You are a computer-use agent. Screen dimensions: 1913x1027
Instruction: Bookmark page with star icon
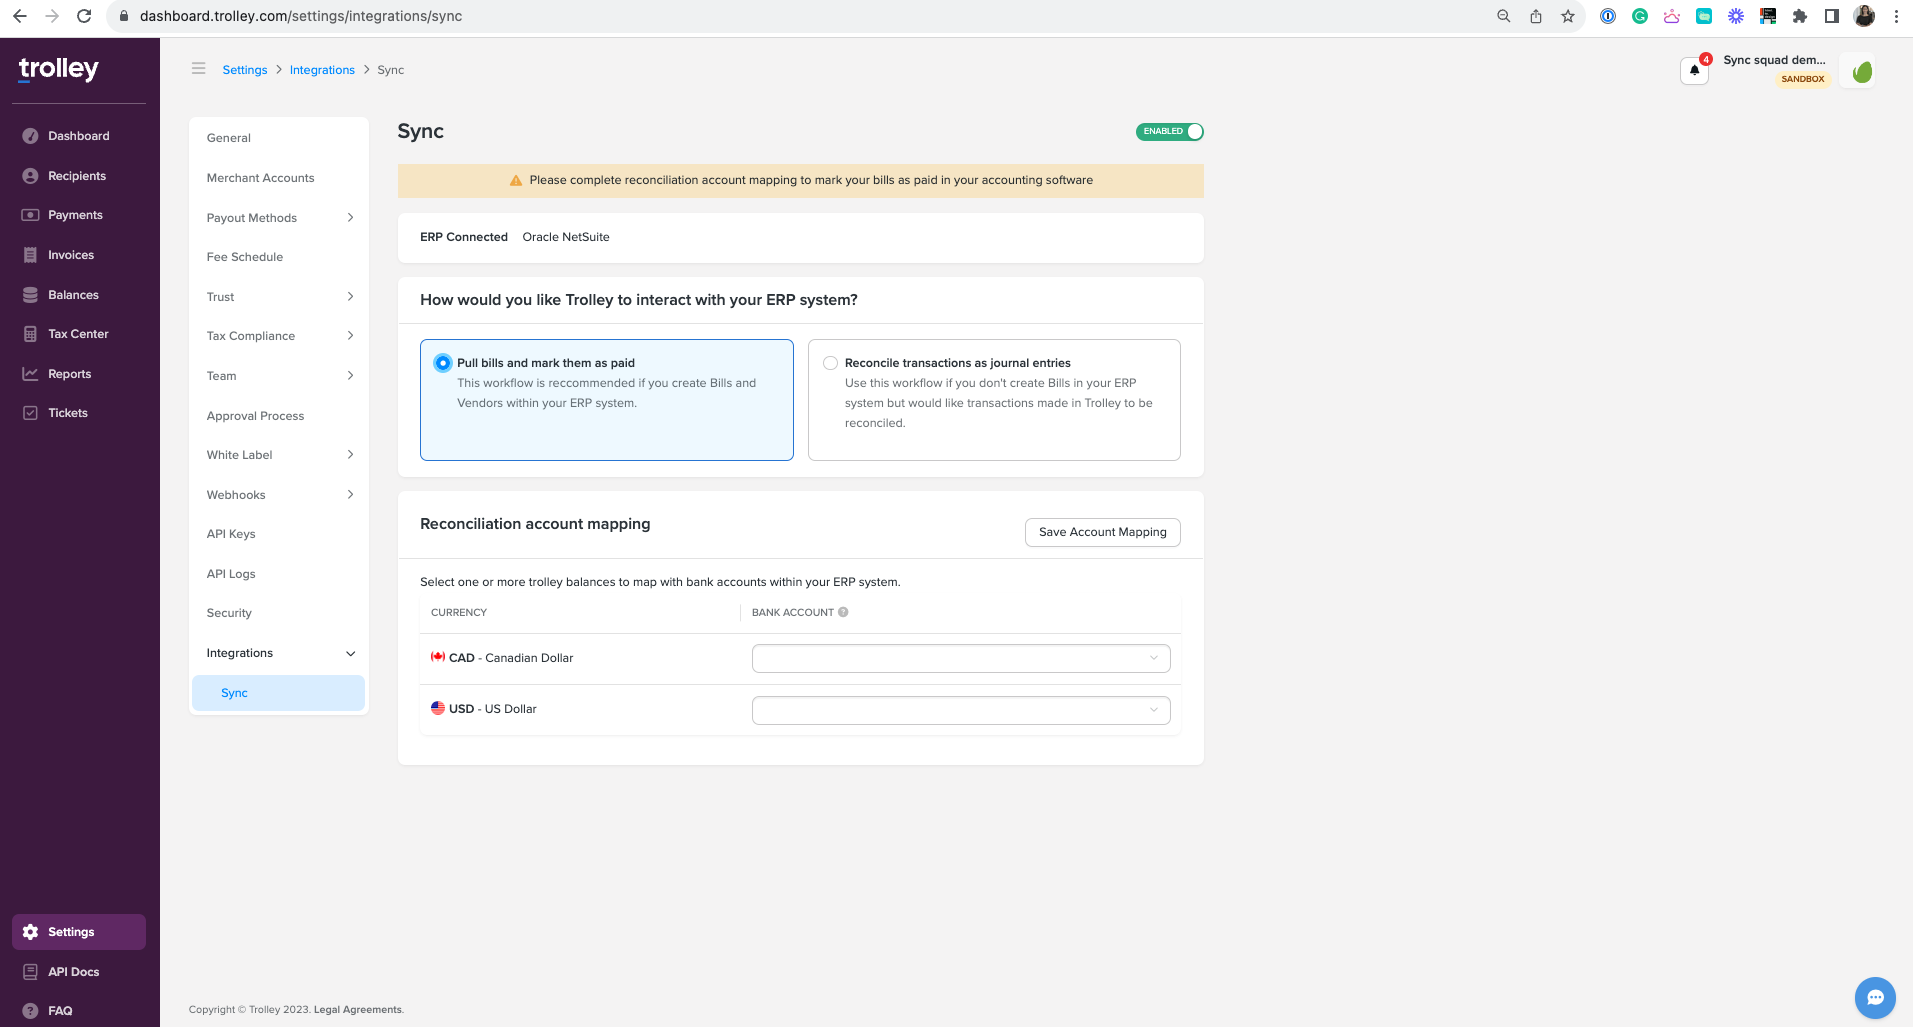tap(1567, 16)
